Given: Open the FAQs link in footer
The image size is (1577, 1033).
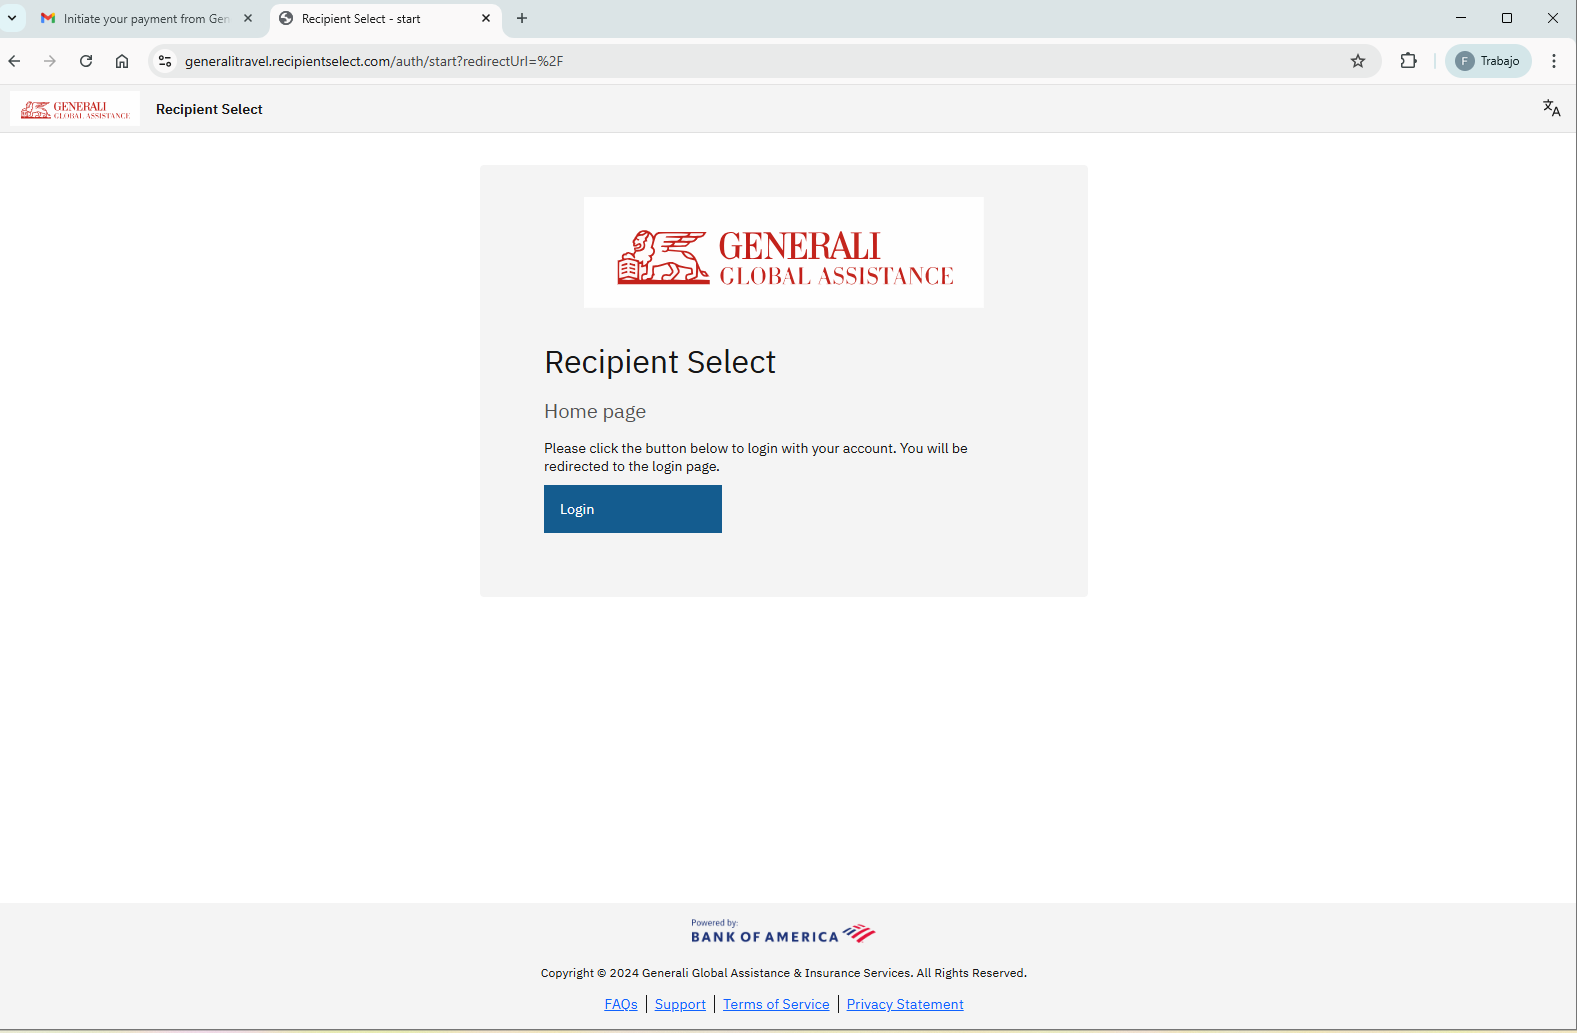Looking at the screenshot, I should coord(621,1004).
